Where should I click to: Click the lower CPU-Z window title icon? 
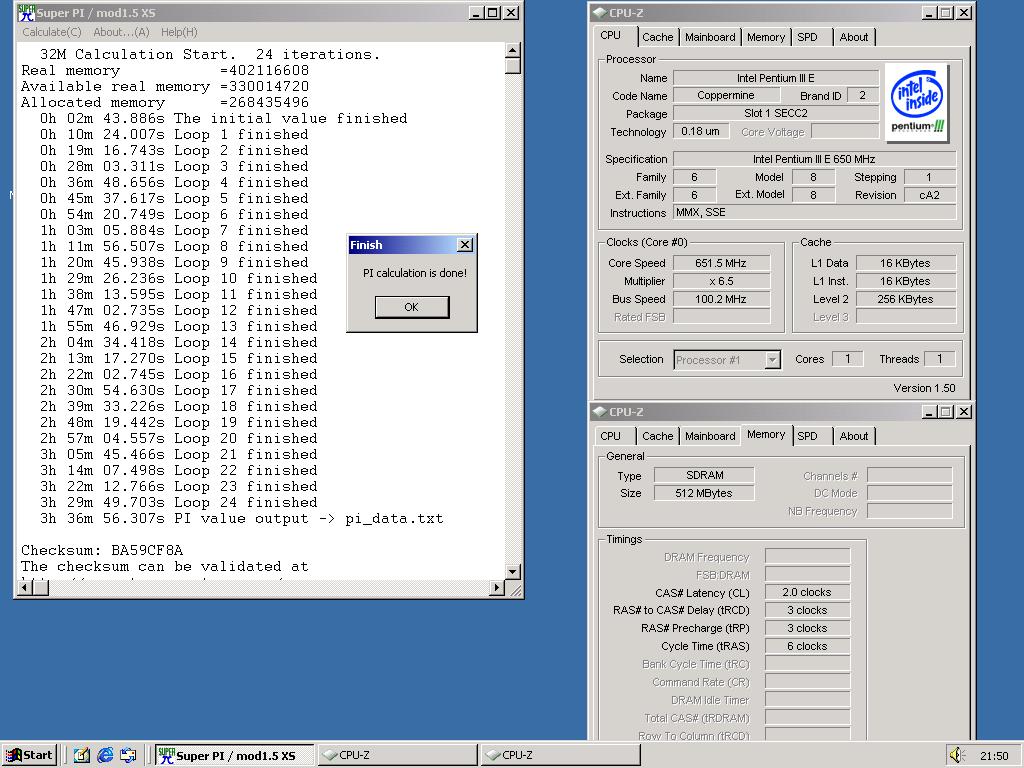pyautogui.click(x=599, y=411)
